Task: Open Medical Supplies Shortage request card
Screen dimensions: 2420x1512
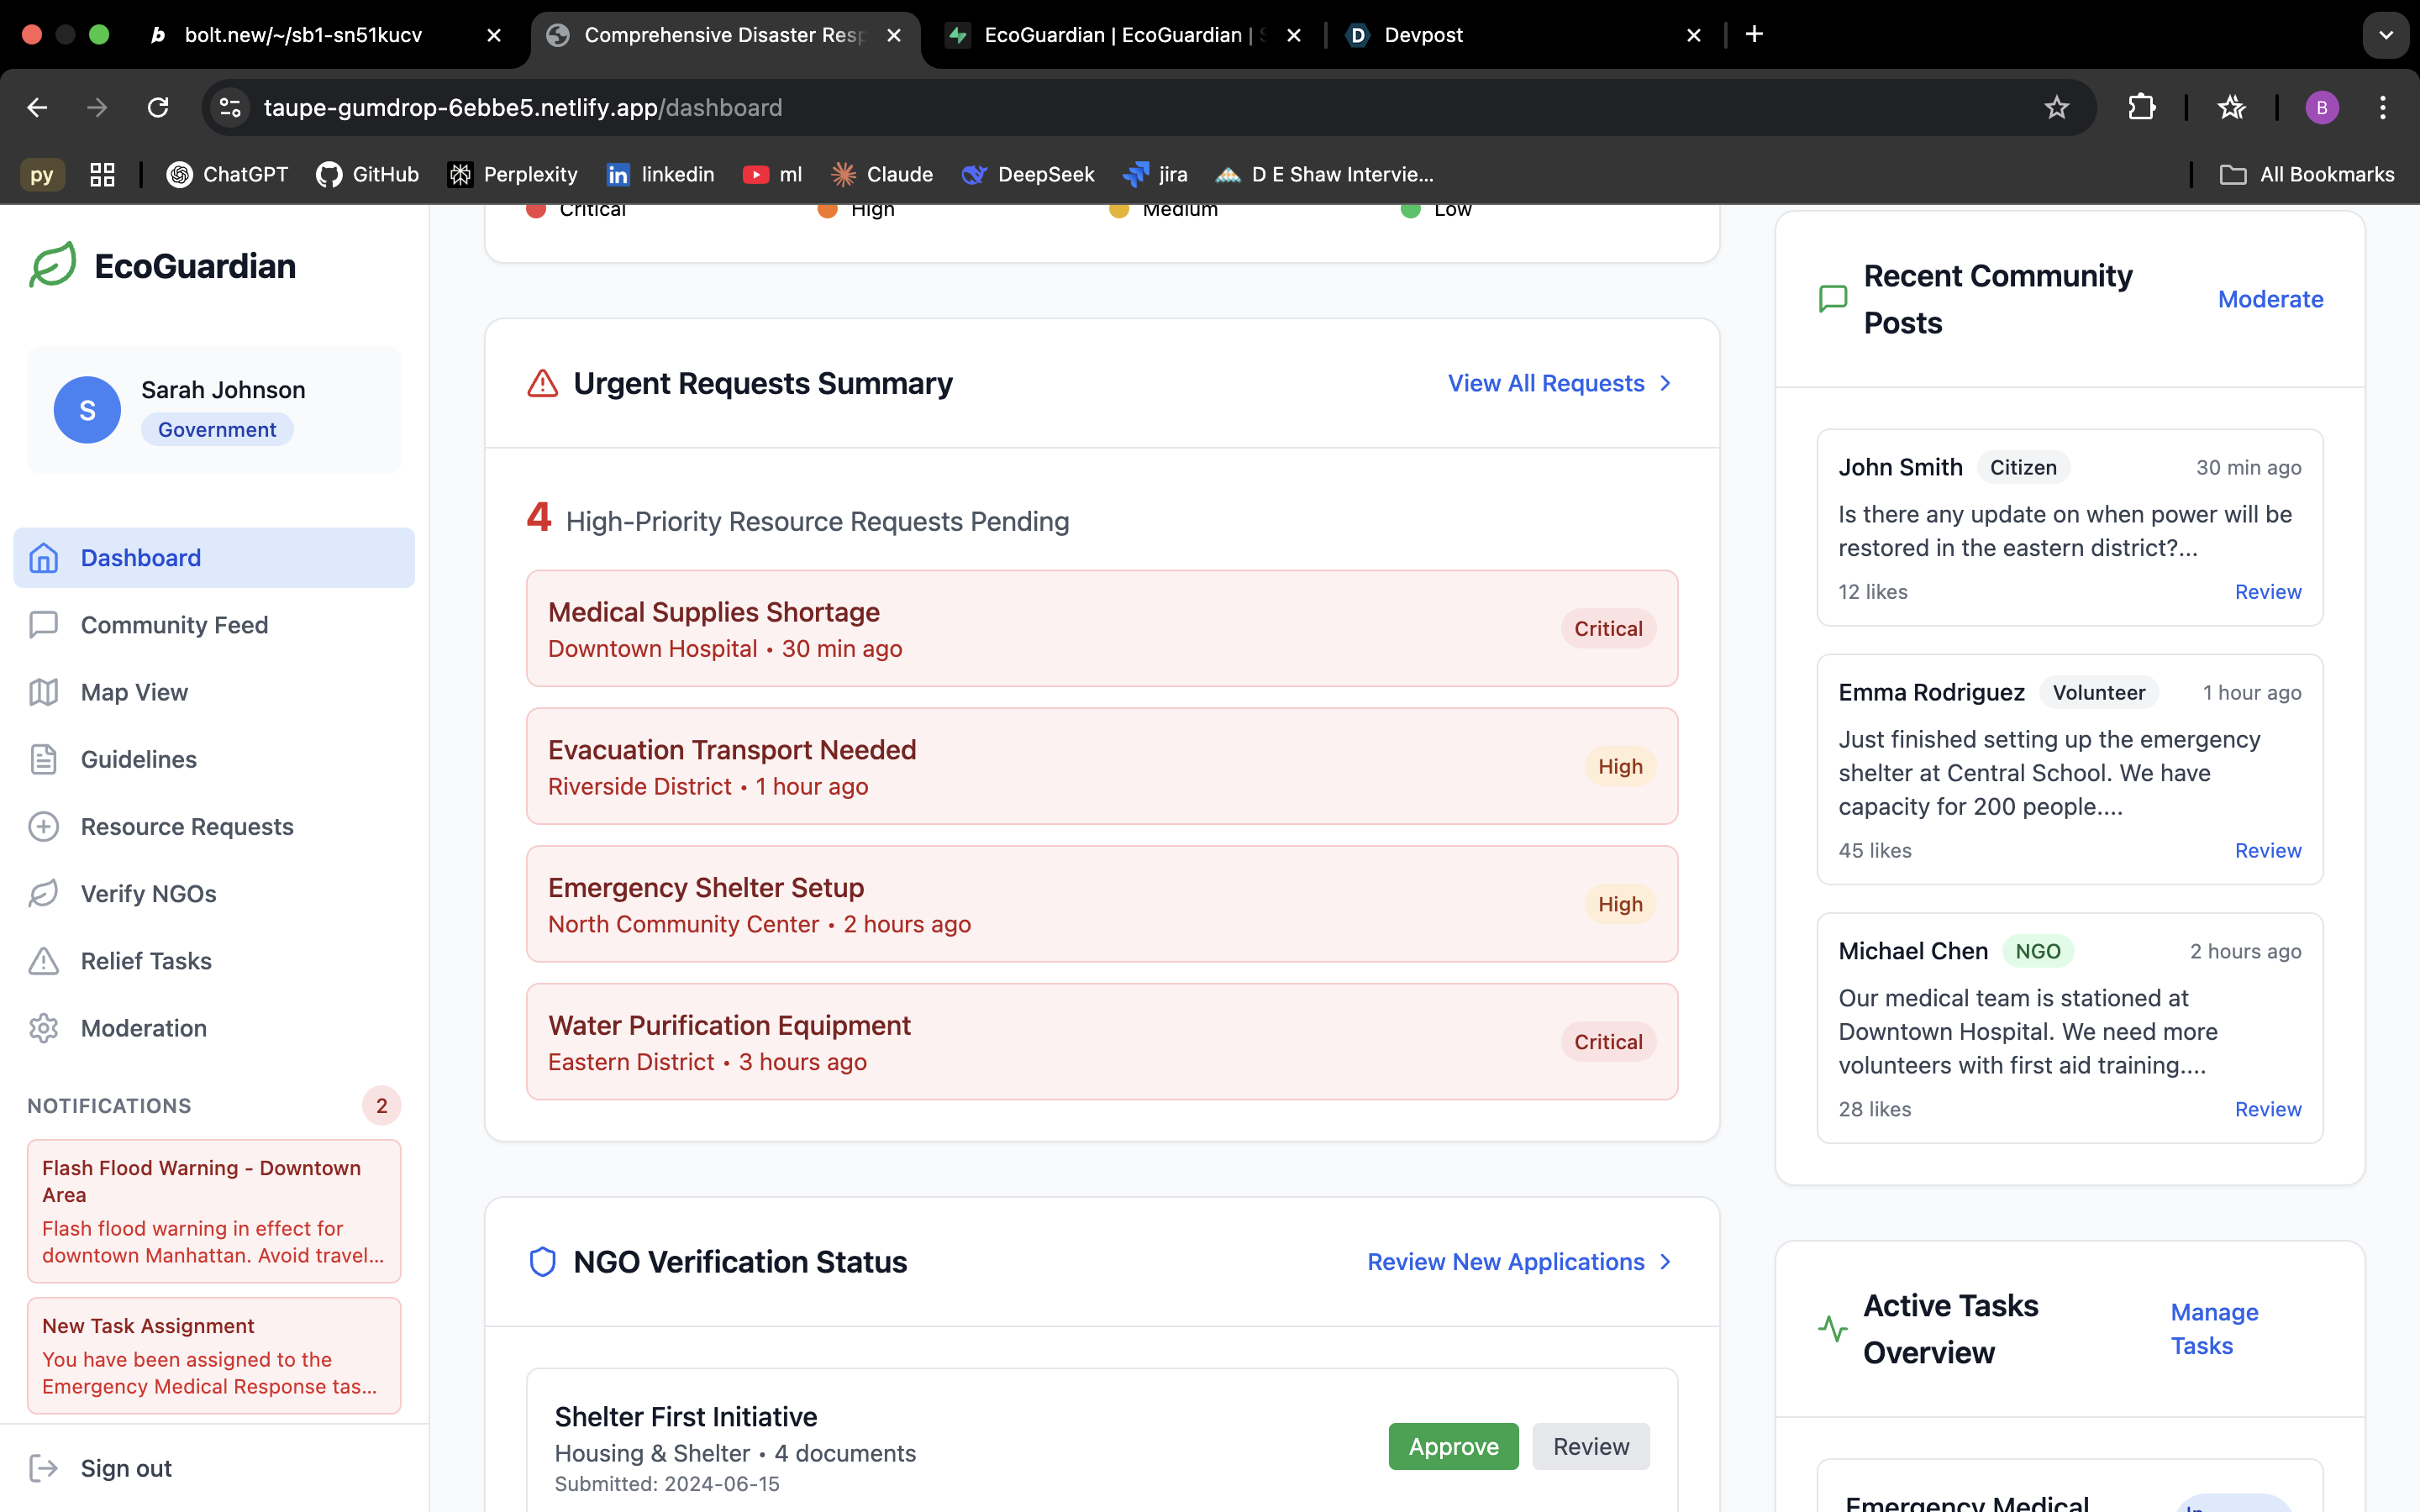Action: tap(1100, 628)
